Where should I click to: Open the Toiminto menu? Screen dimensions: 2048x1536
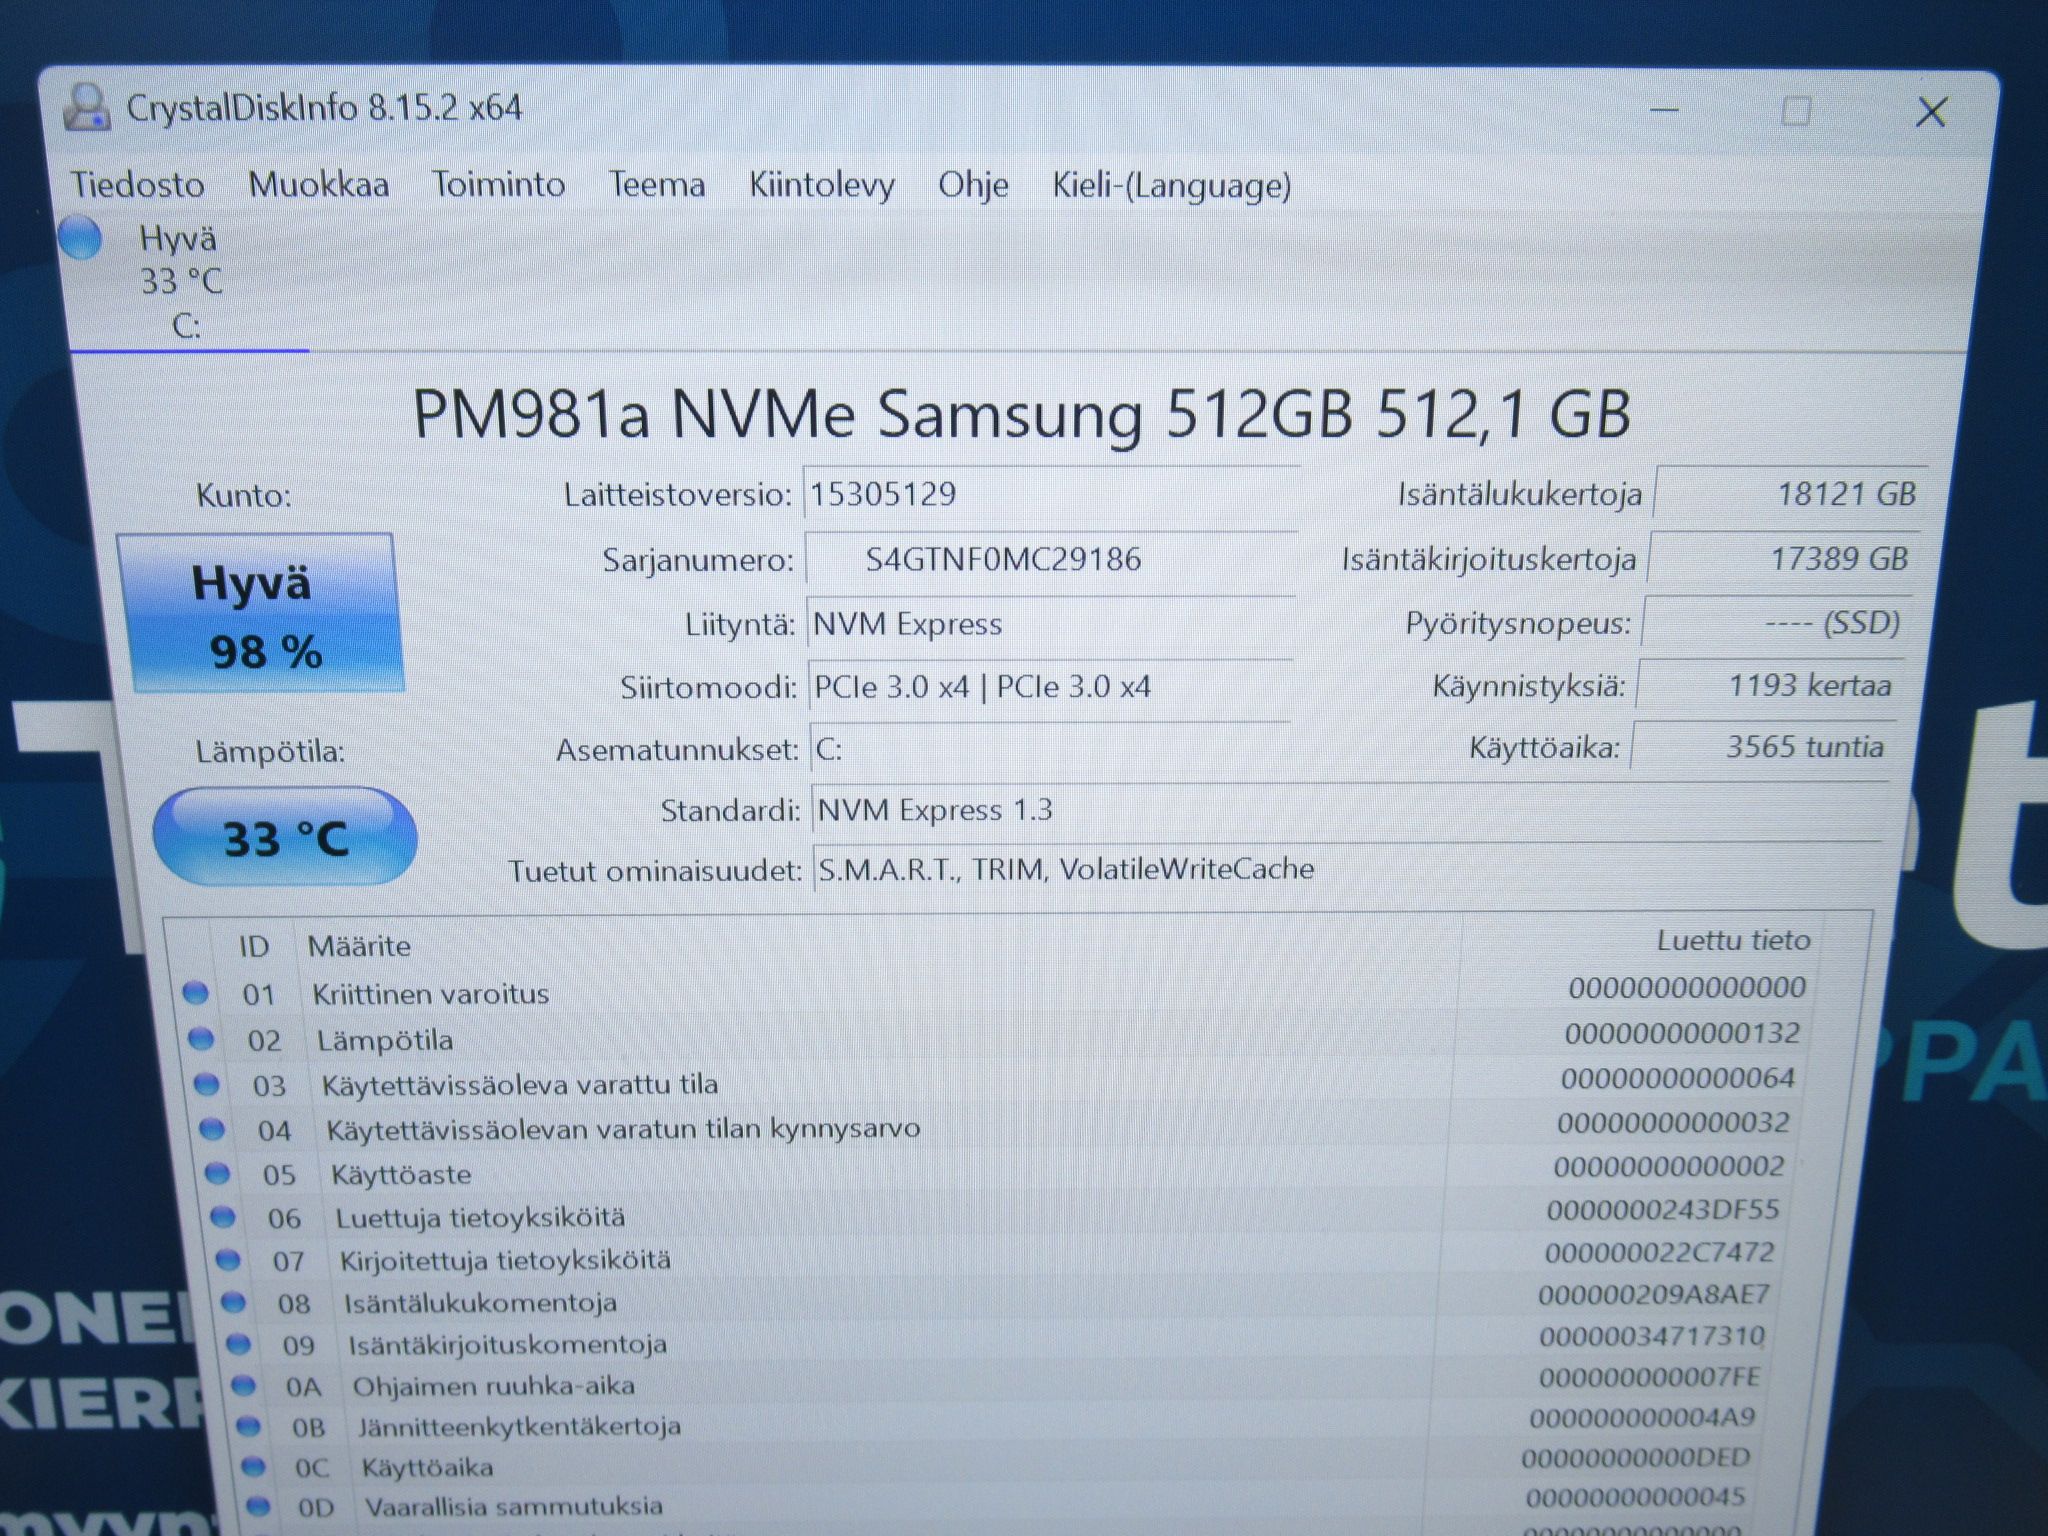(498, 185)
